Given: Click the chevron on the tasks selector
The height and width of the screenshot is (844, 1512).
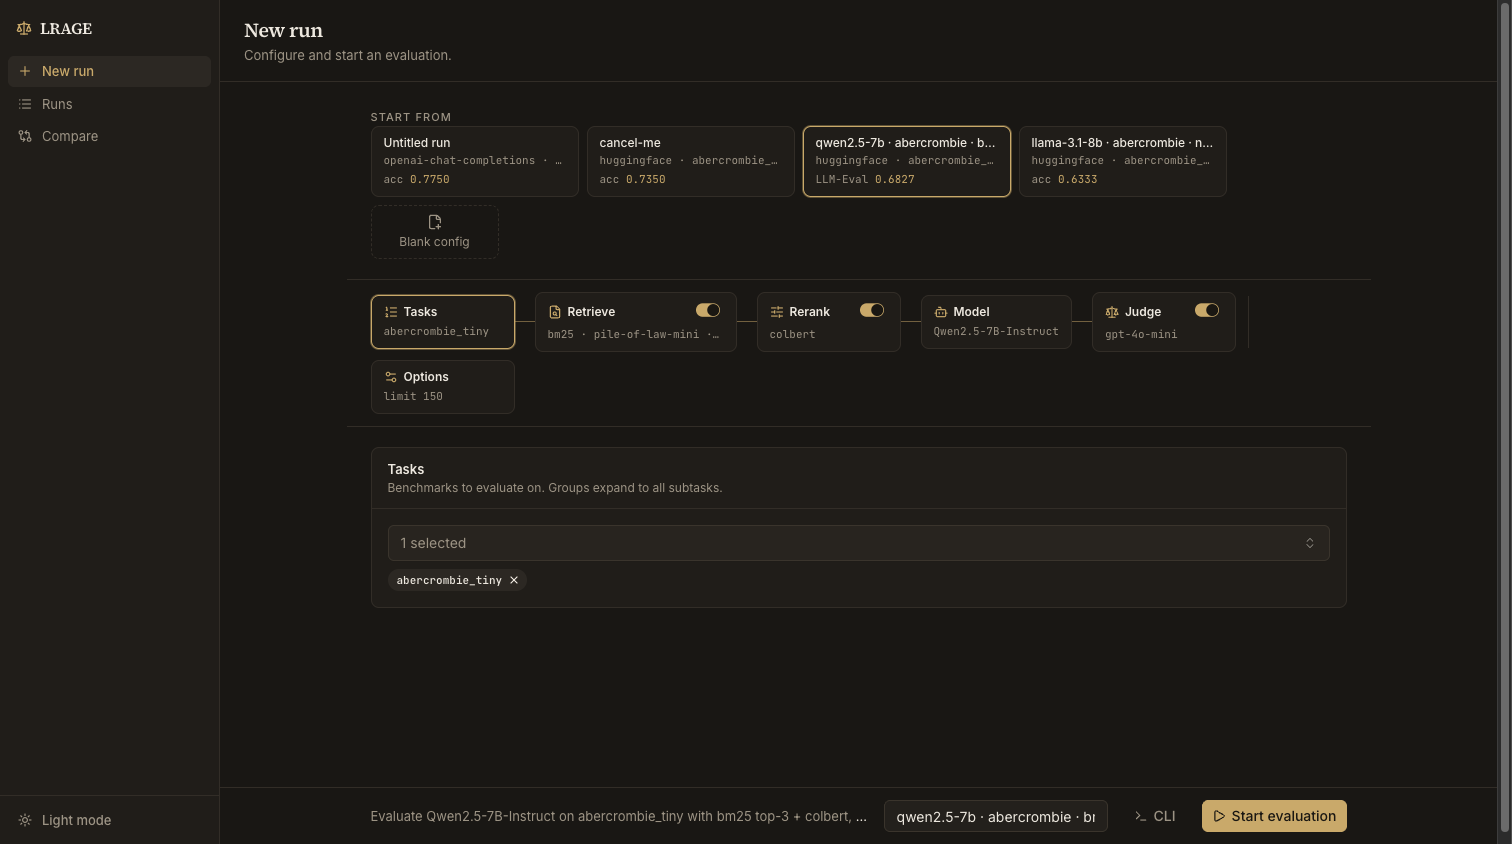Looking at the screenshot, I should coord(1309,543).
